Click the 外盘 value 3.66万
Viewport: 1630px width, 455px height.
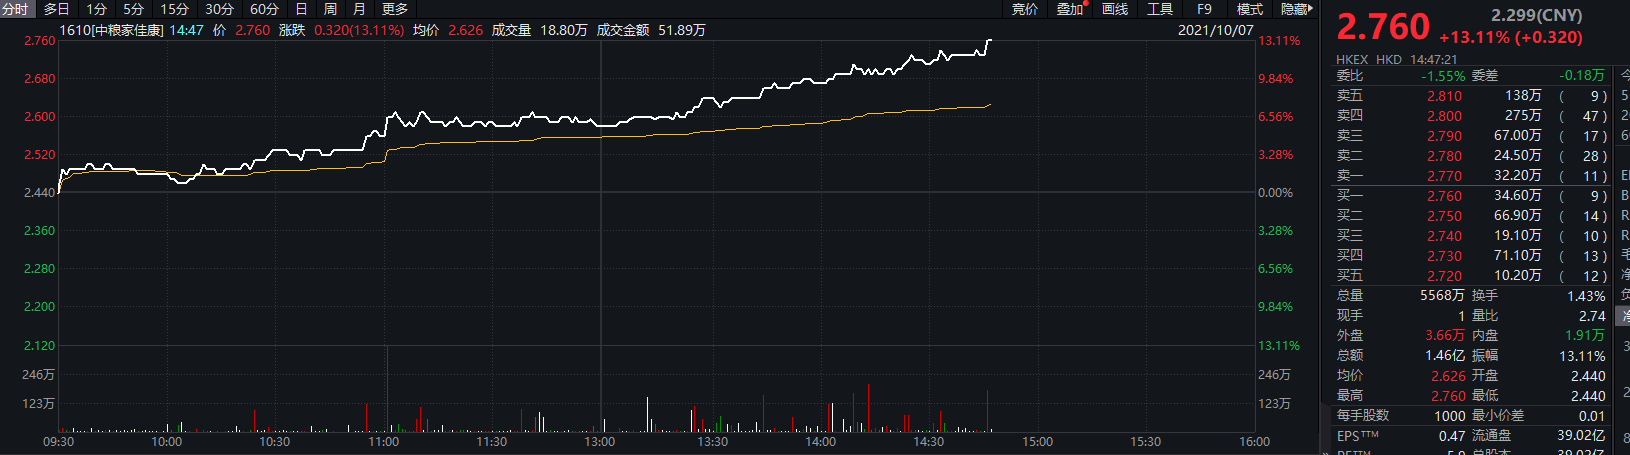coord(1445,336)
